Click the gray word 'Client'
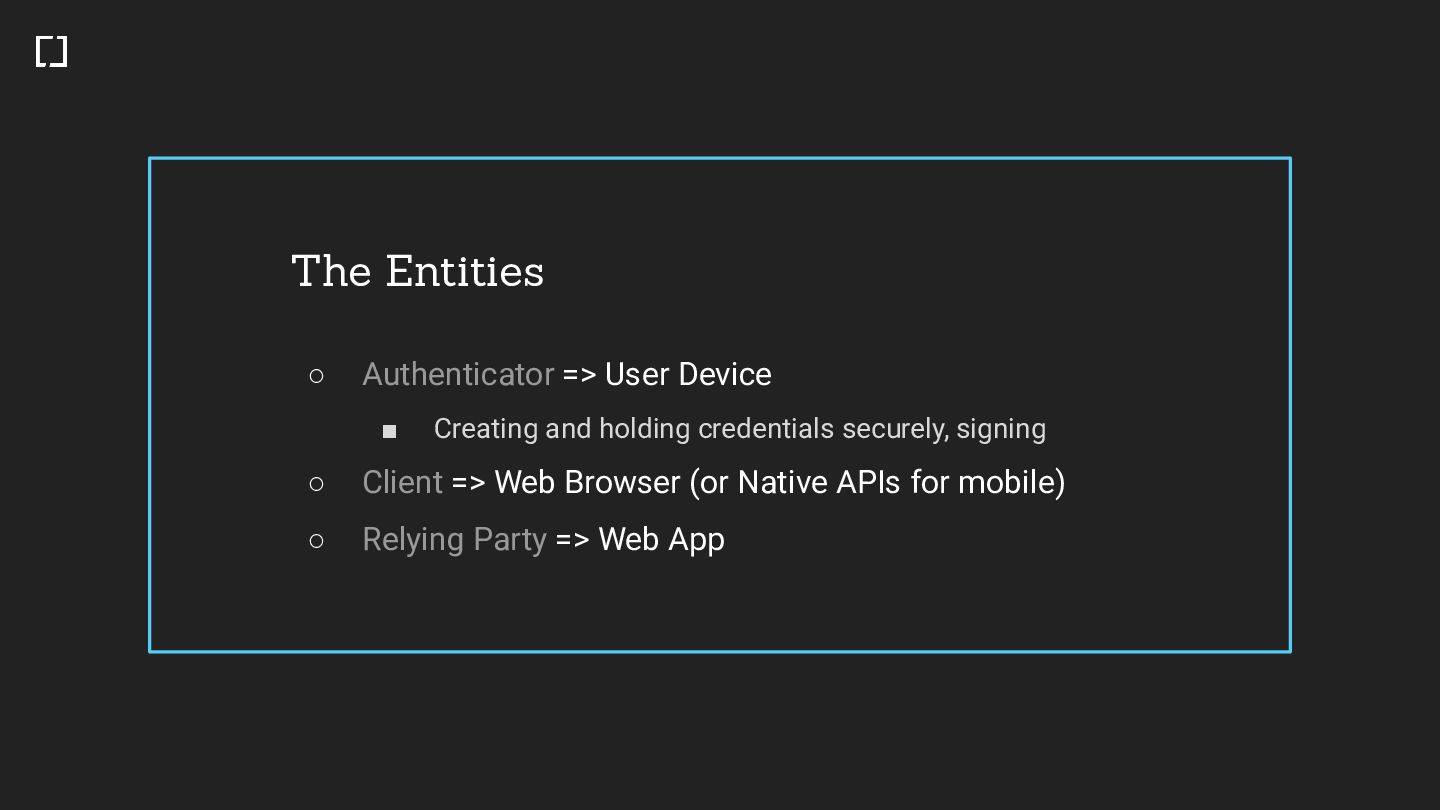The width and height of the screenshot is (1440, 810). point(402,483)
